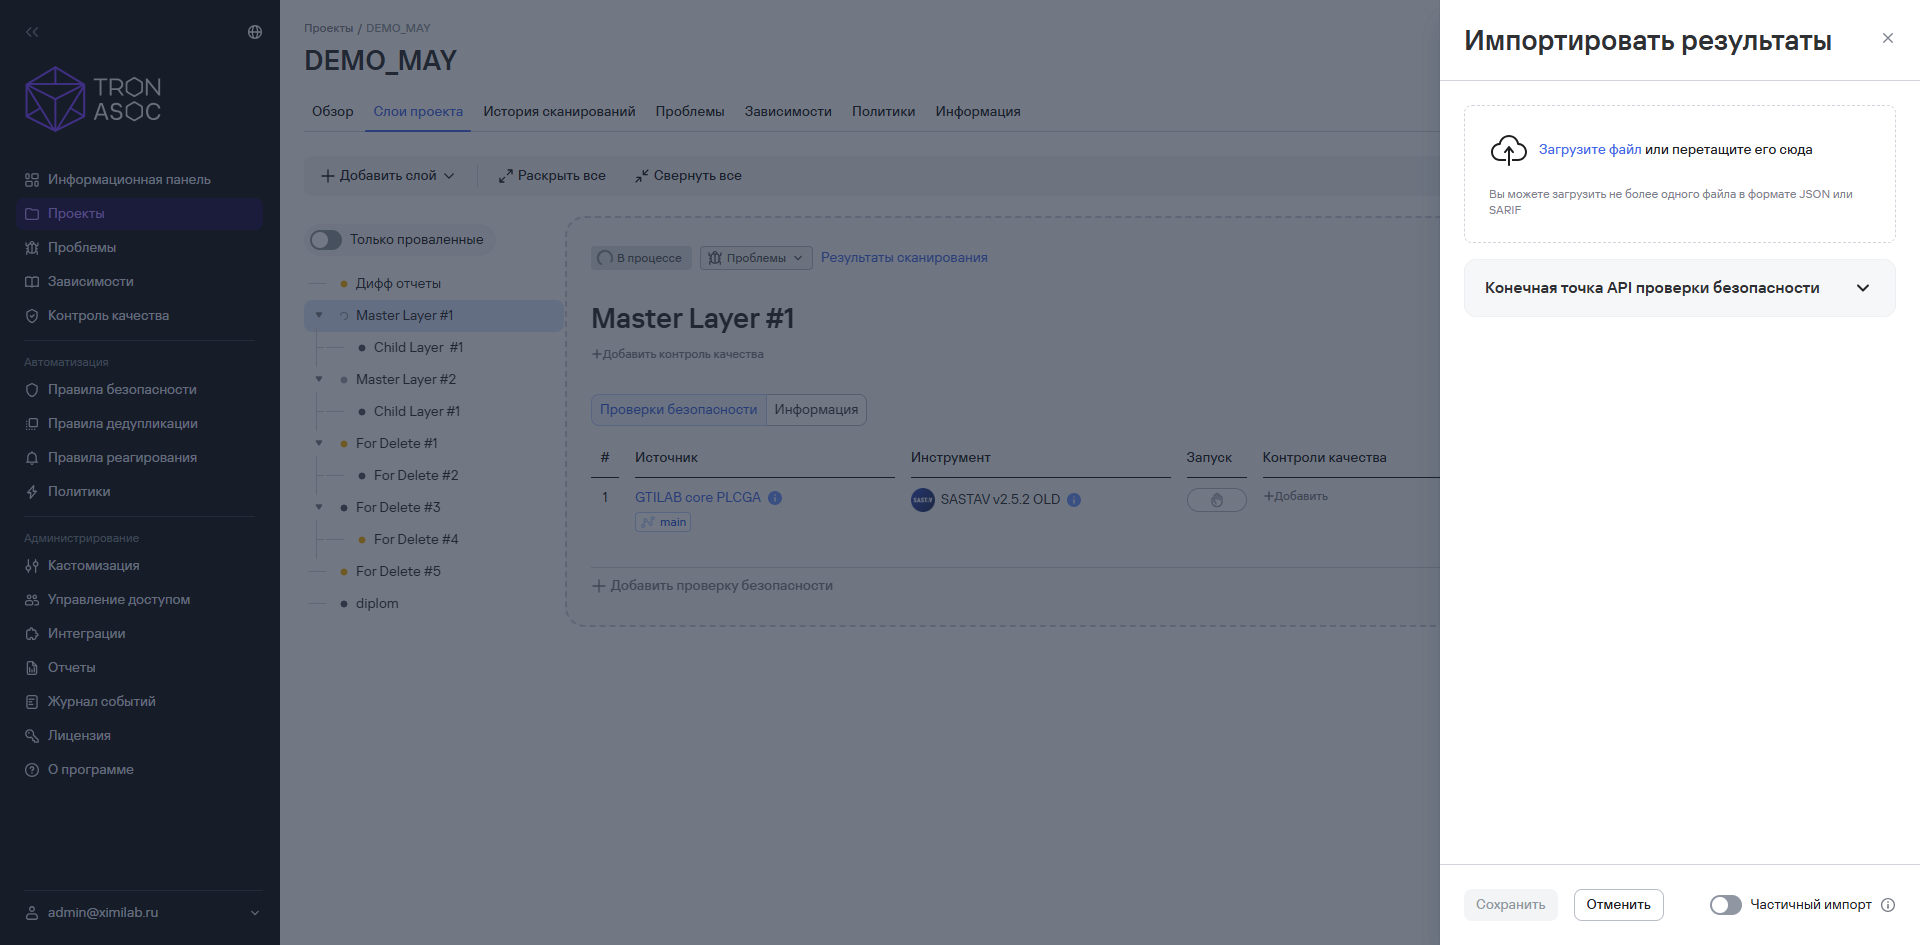Toggle Только проваленные switch

(326, 240)
